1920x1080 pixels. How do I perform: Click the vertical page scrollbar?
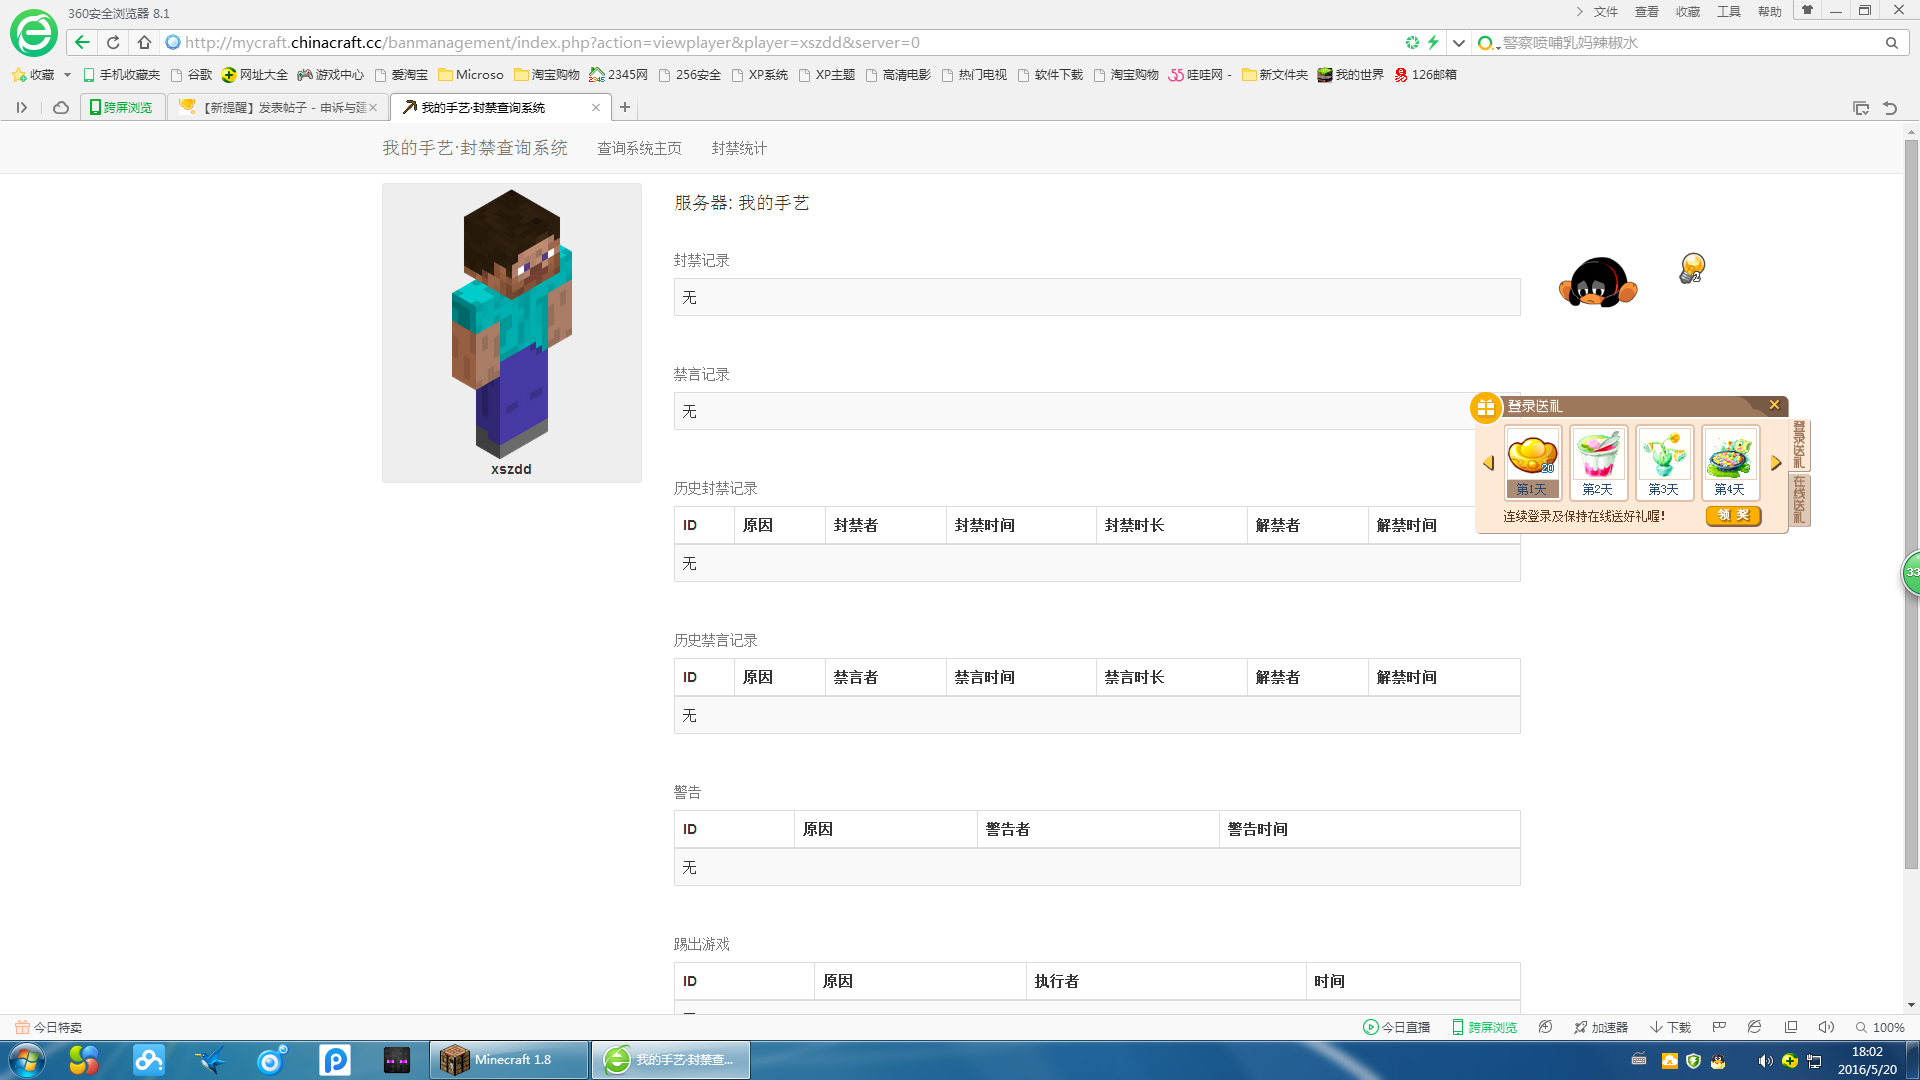(1911, 504)
